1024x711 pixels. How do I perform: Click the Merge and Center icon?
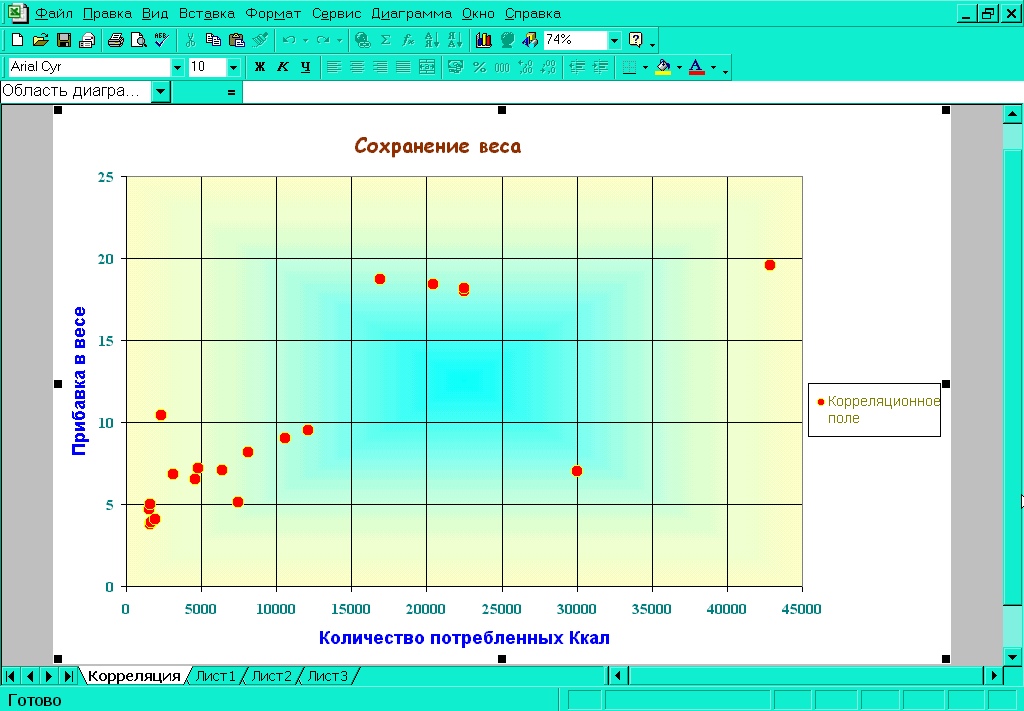pos(426,67)
